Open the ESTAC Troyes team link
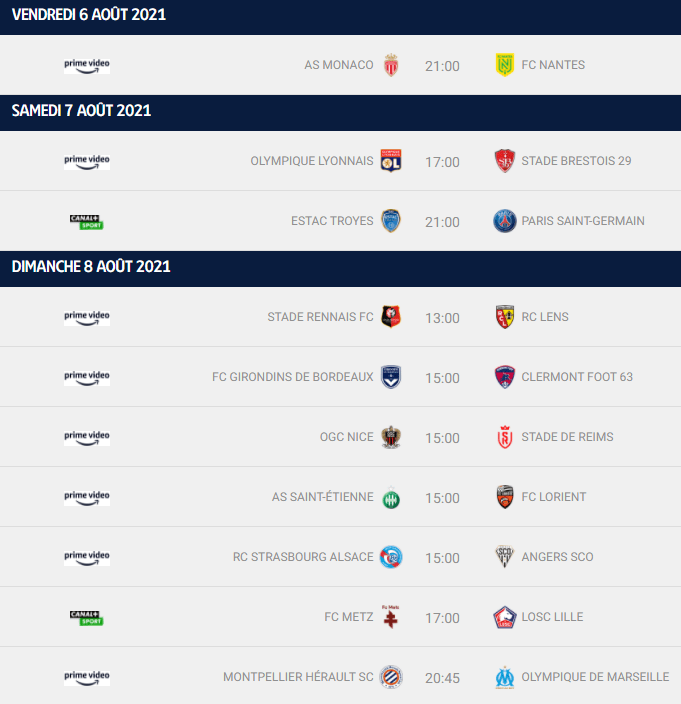This screenshot has width=681, height=704. click(332, 221)
